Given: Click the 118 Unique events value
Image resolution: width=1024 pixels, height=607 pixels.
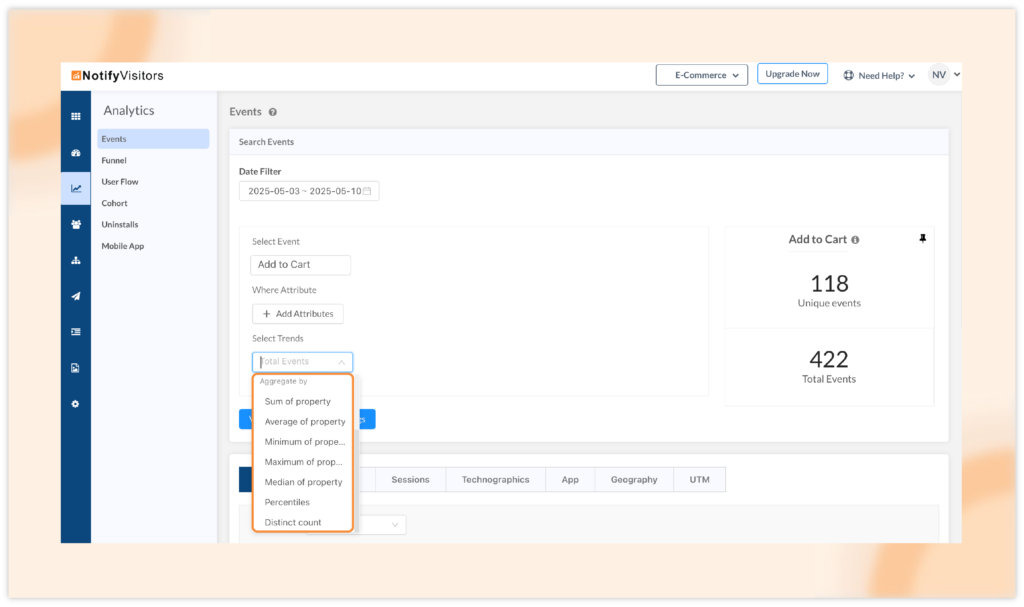Looking at the screenshot, I should click(x=829, y=284).
